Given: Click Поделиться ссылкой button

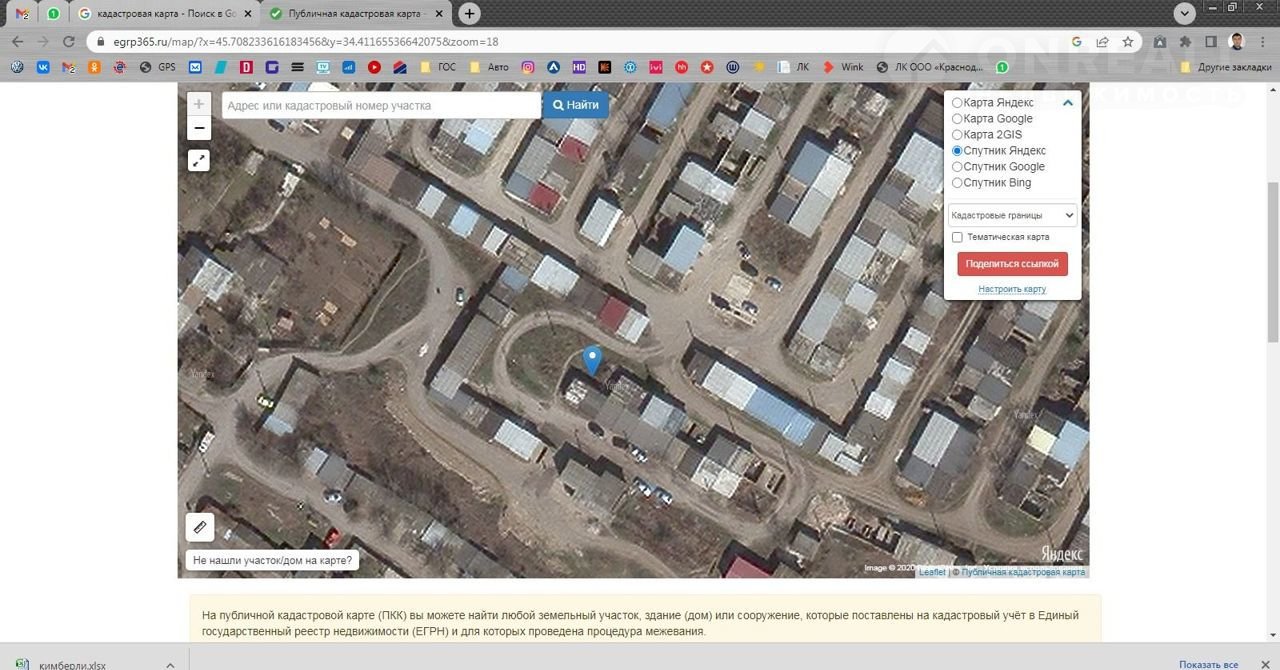Looking at the screenshot, I should click(1012, 264).
